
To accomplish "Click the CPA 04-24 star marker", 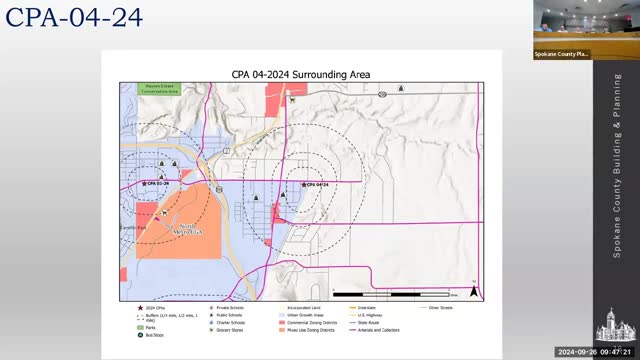I will click(x=304, y=185).
